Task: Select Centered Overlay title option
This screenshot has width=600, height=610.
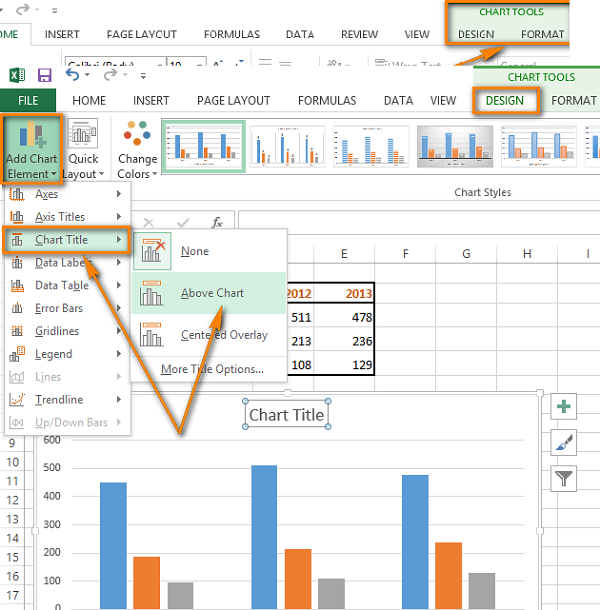Action: point(224,335)
